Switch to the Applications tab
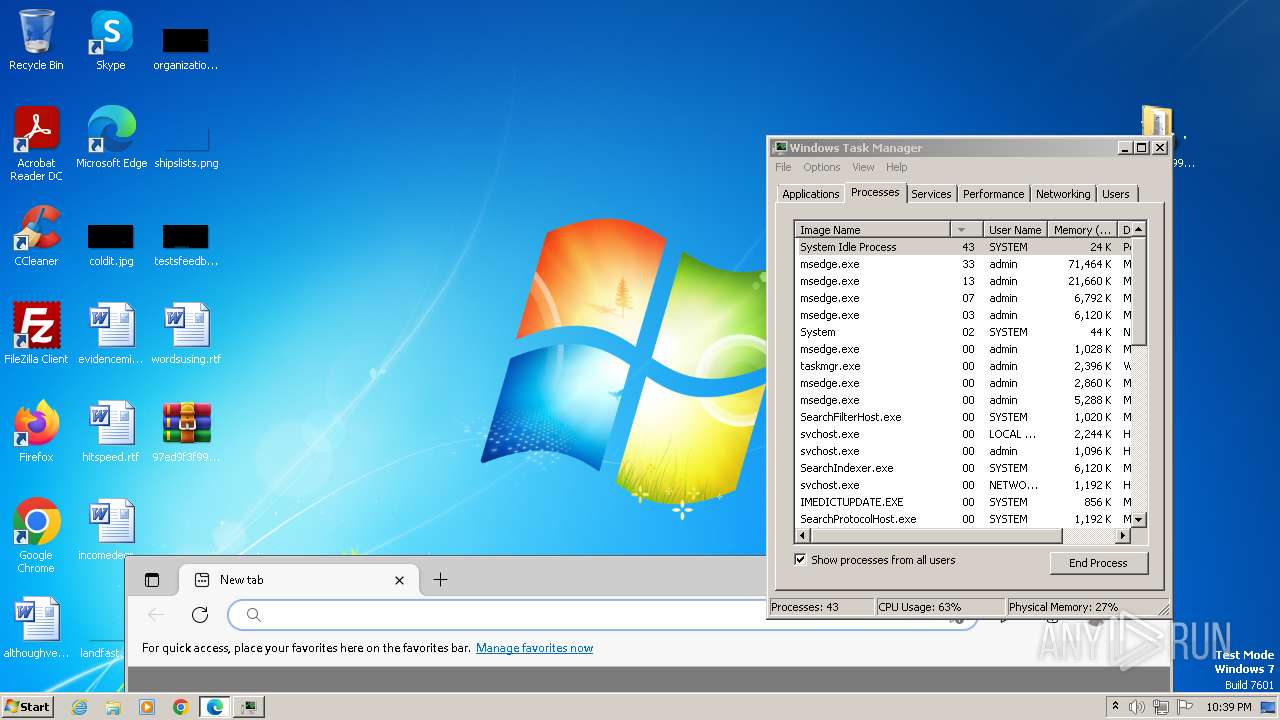Image resolution: width=1280 pixels, height=720 pixels. [810, 194]
